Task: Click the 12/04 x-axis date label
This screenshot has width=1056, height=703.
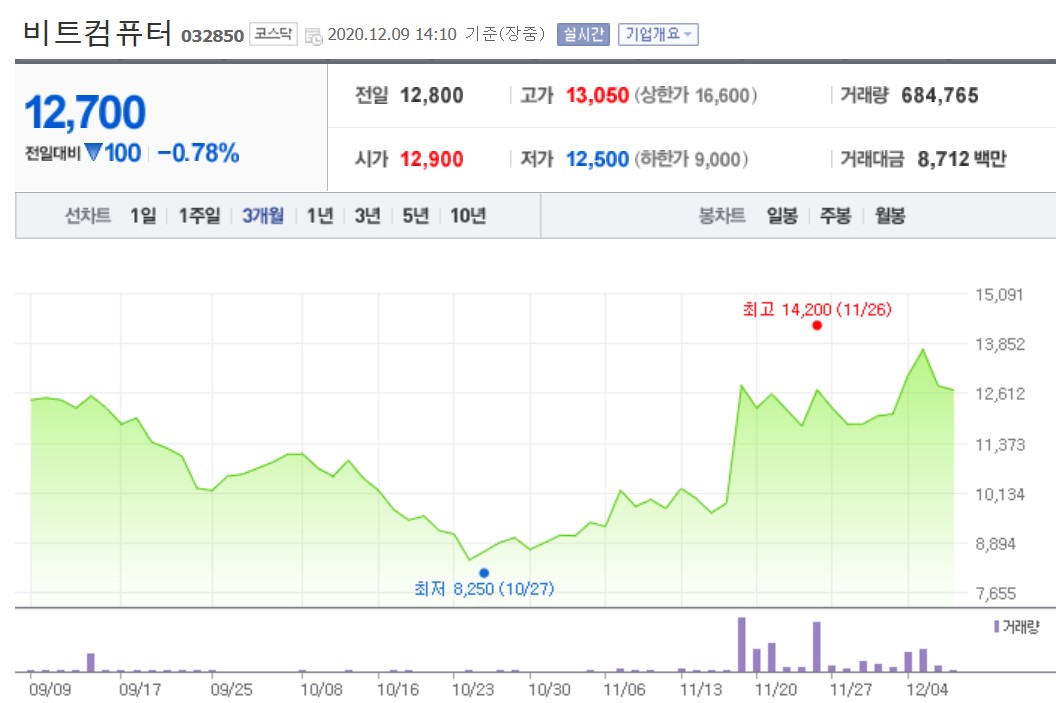Action: click(x=927, y=689)
